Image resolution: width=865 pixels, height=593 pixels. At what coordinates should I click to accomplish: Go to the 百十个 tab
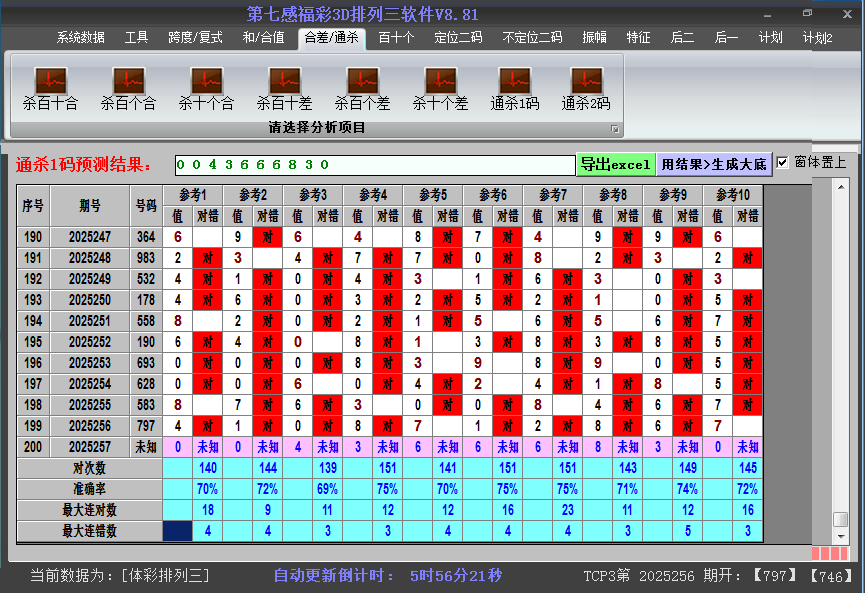[396, 38]
